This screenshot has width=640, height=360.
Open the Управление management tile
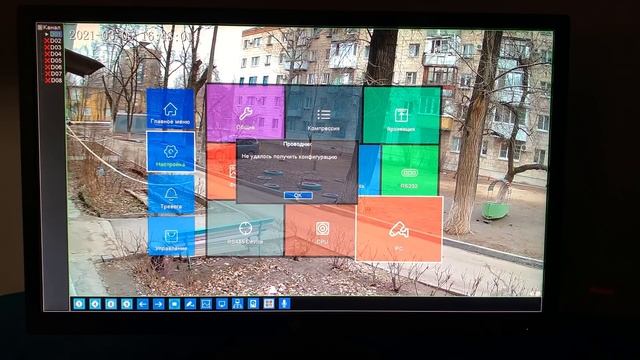tap(171, 236)
